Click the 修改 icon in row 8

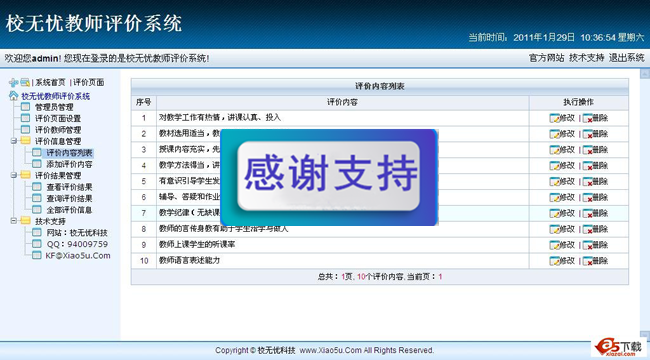click(554, 229)
